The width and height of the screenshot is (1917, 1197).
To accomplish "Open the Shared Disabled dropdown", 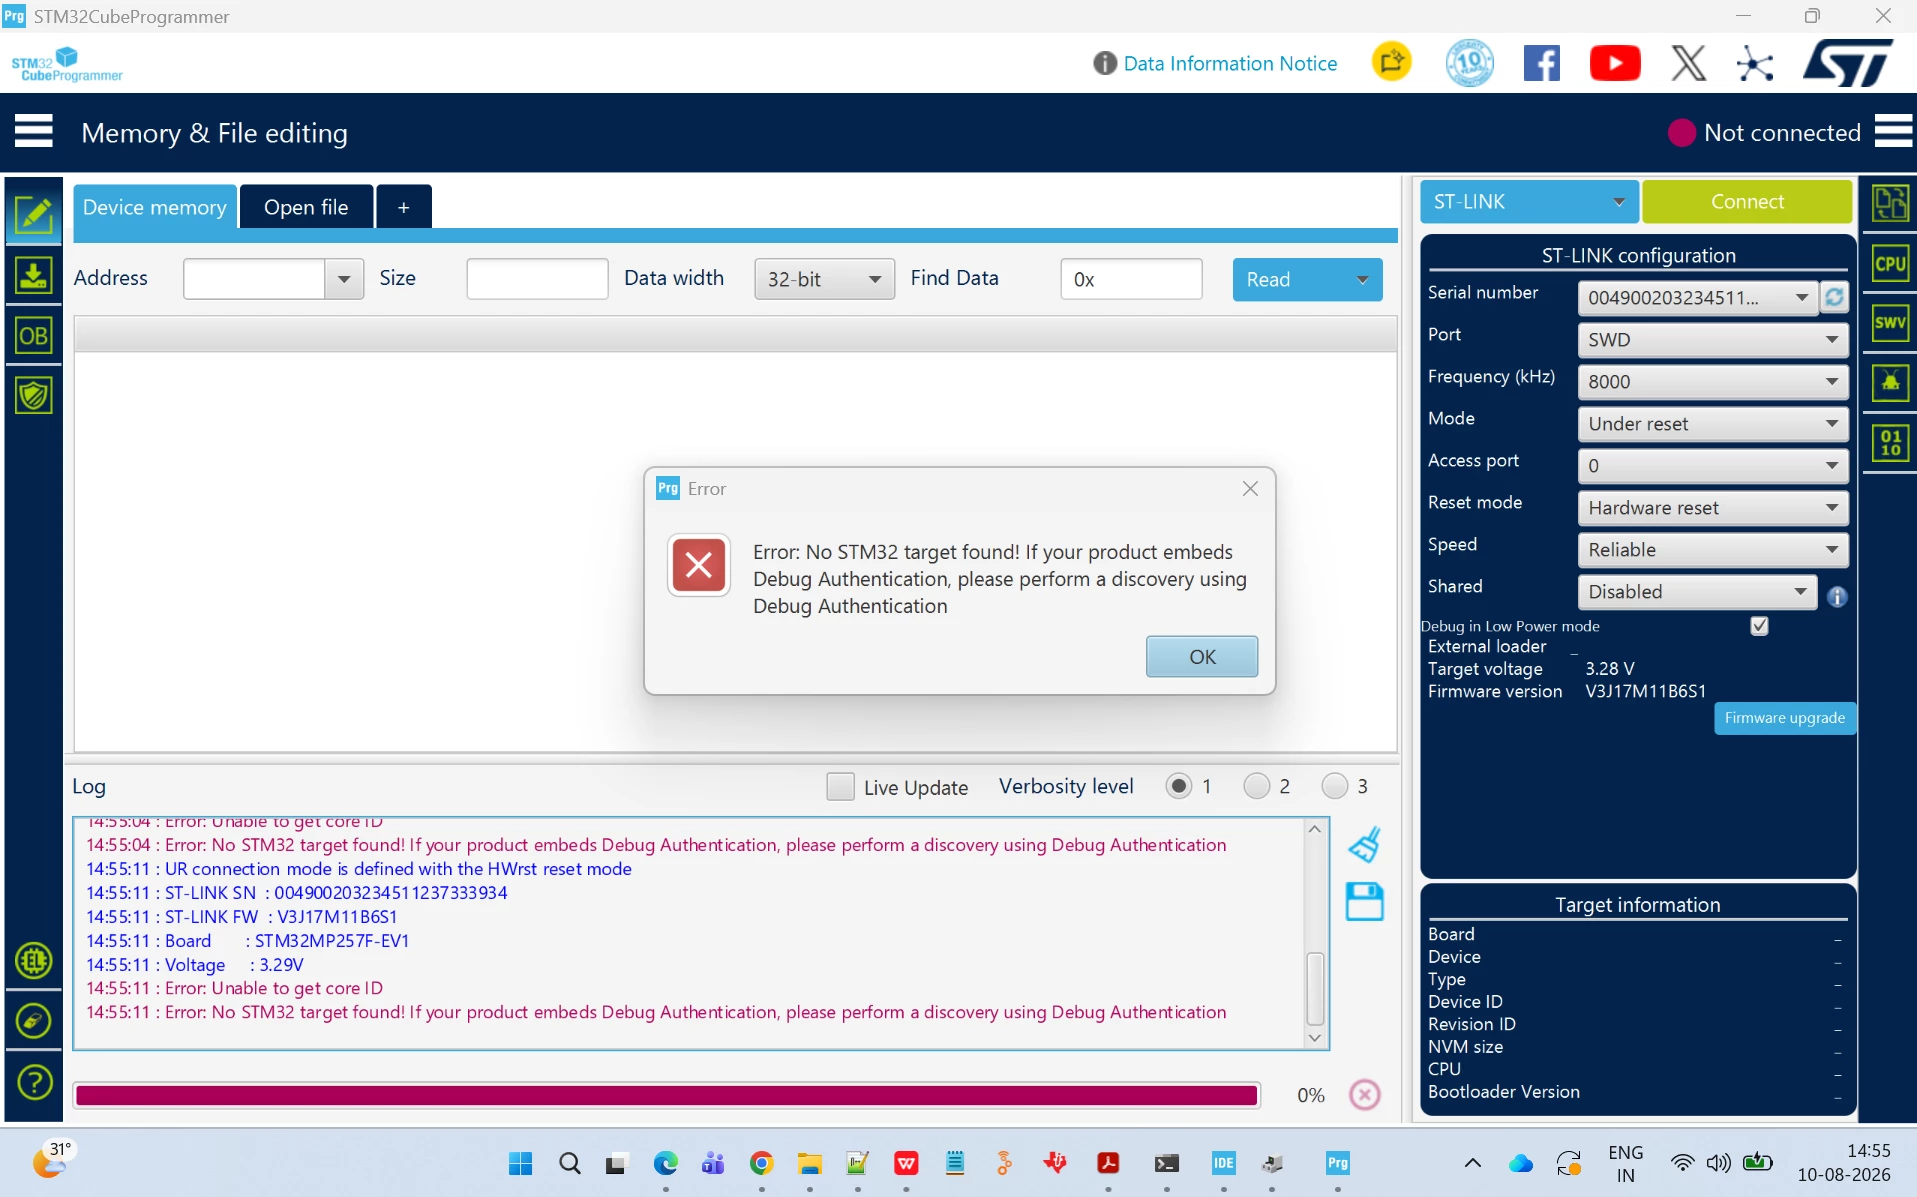I will click(x=1697, y=592).
